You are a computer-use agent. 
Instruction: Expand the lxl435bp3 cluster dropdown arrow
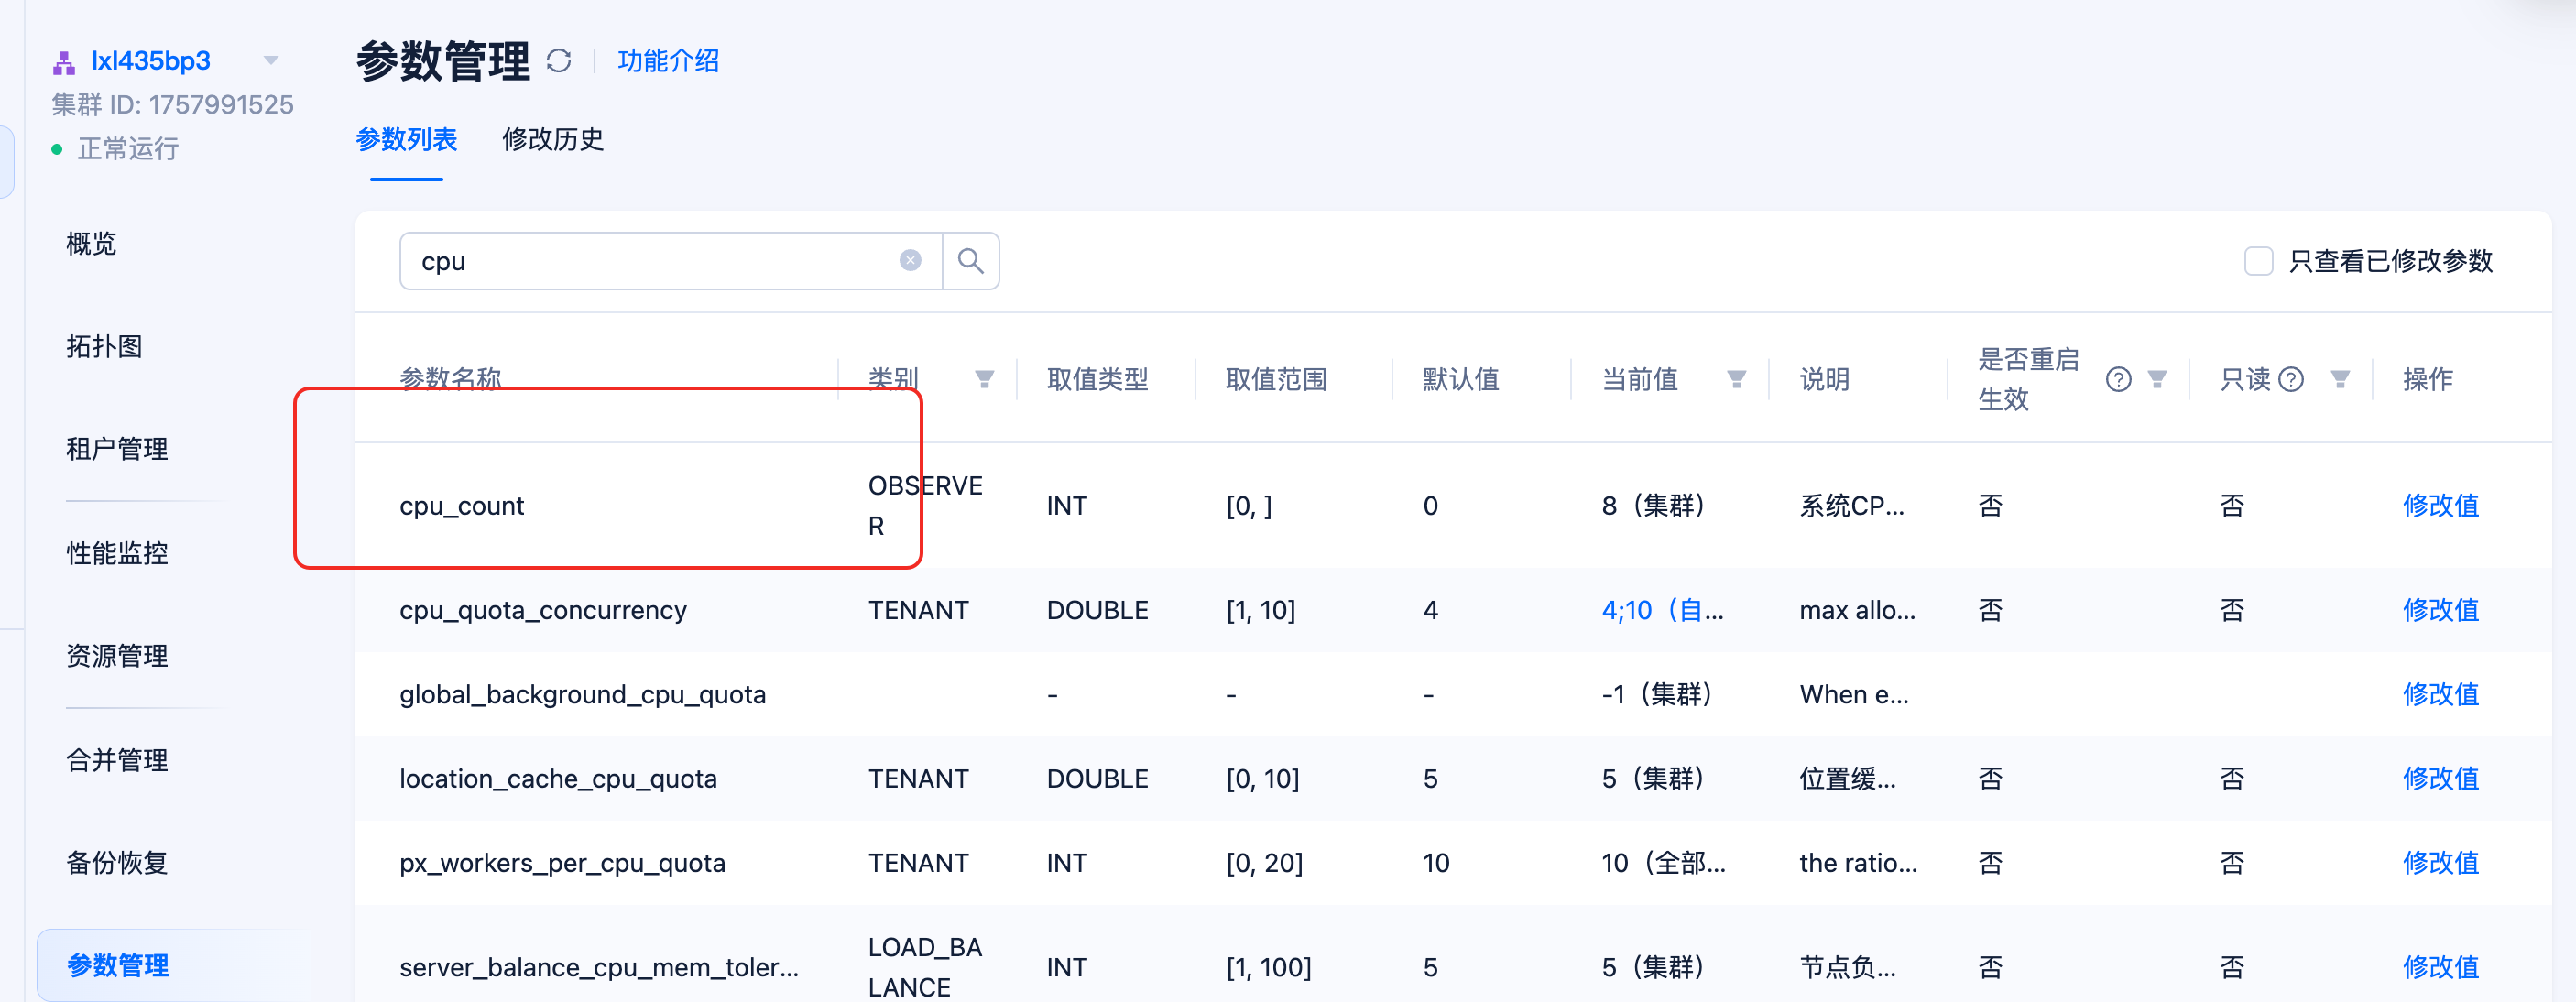tap(270, 61)
